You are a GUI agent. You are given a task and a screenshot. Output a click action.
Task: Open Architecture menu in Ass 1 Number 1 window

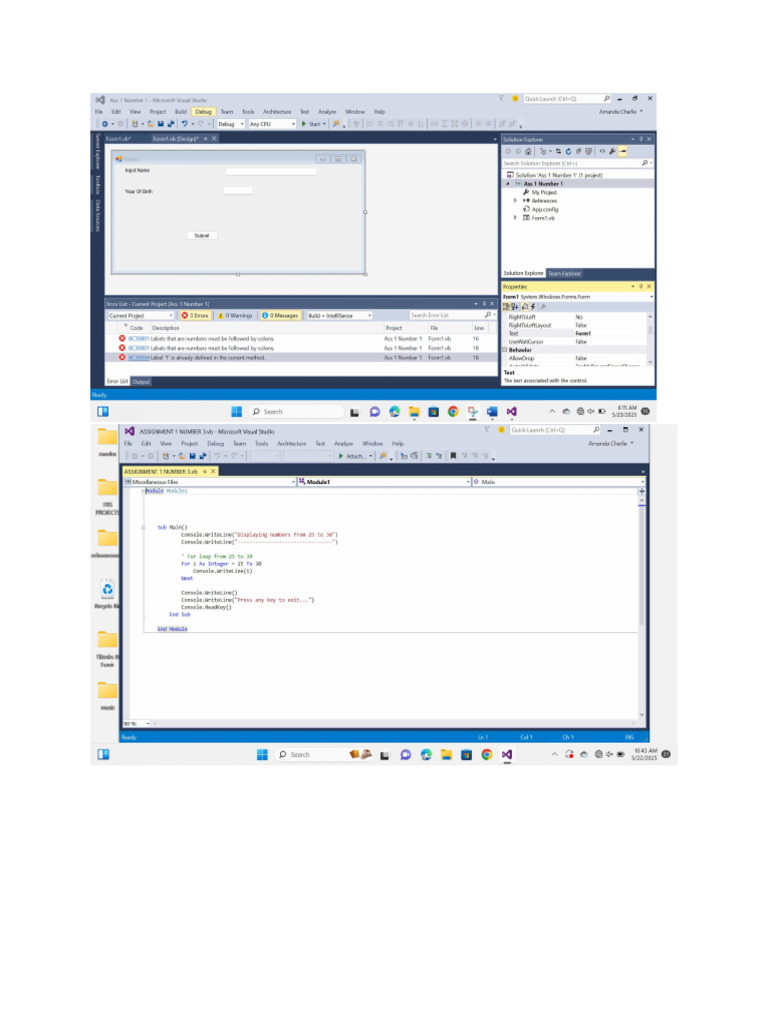(x=277, y=112)
